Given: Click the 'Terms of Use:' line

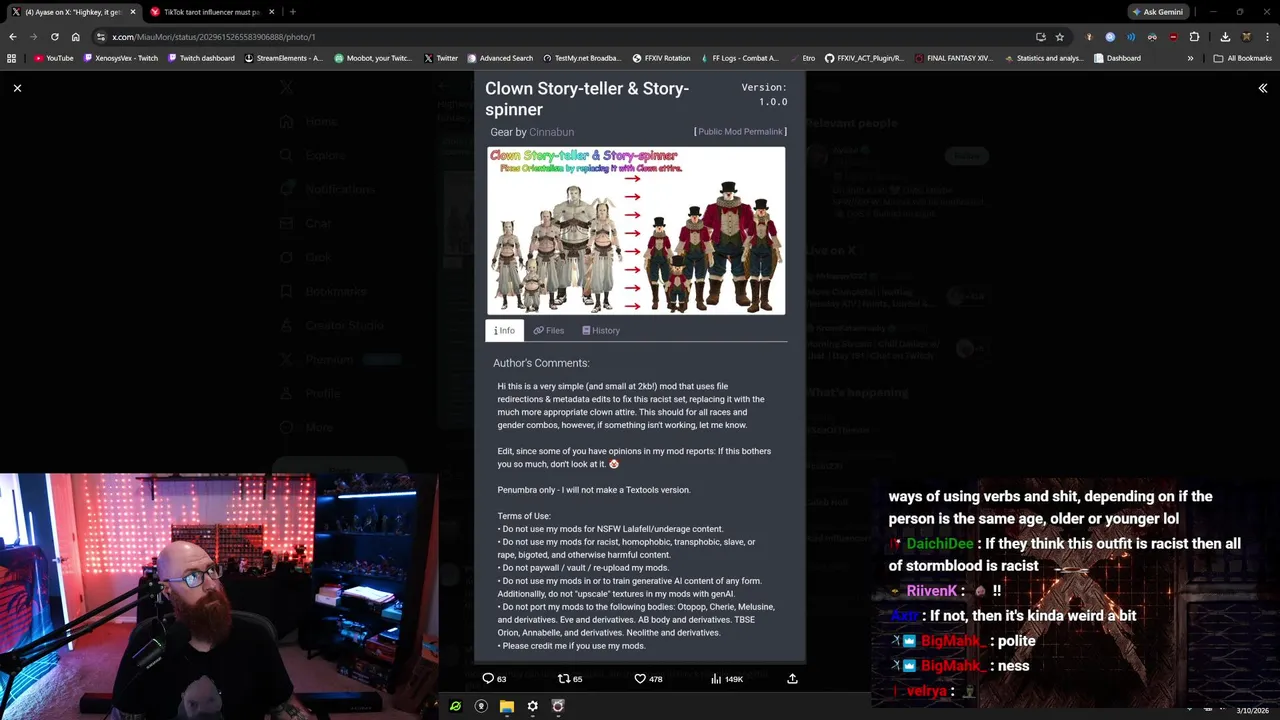Looking at the screenshot, I should pos(524,516).
